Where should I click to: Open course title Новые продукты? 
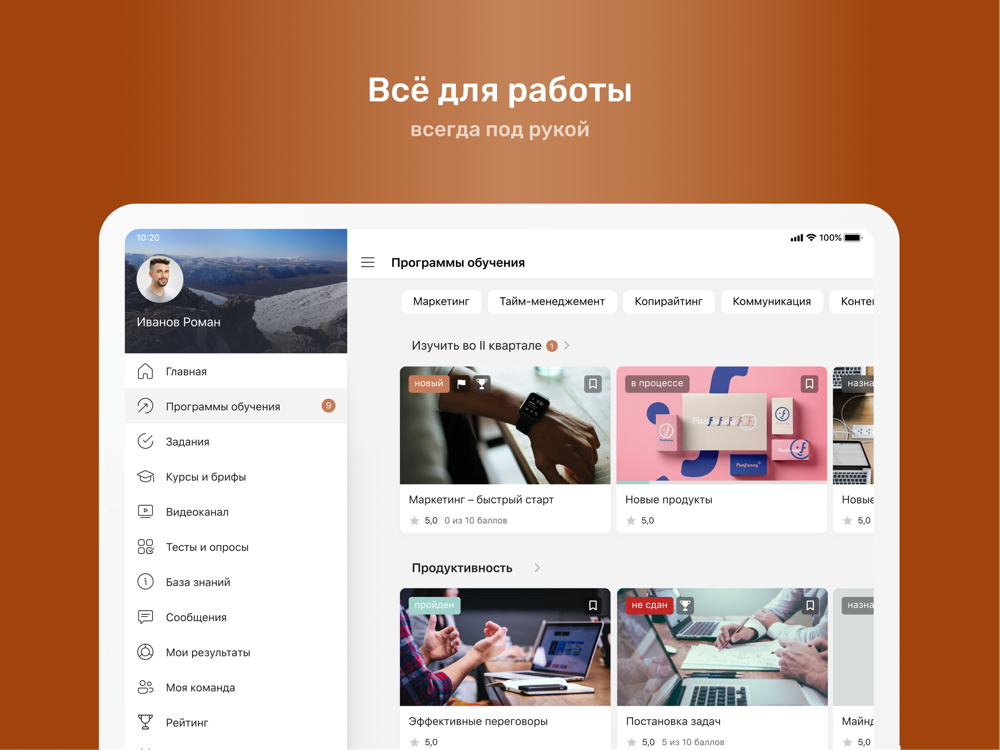pos(668,499)
